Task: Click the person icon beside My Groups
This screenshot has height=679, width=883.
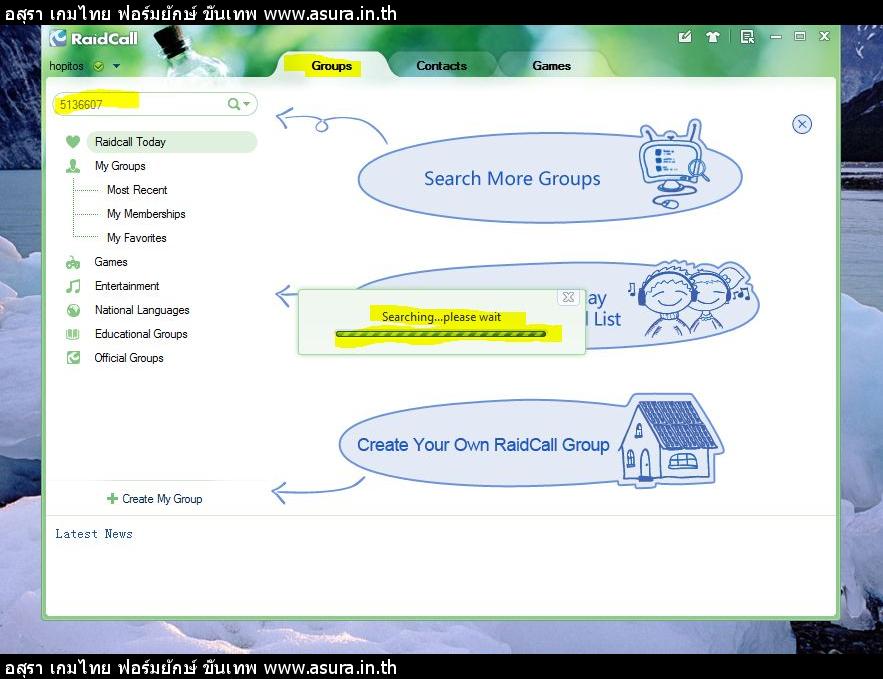Action: click(x=73, y=166)
